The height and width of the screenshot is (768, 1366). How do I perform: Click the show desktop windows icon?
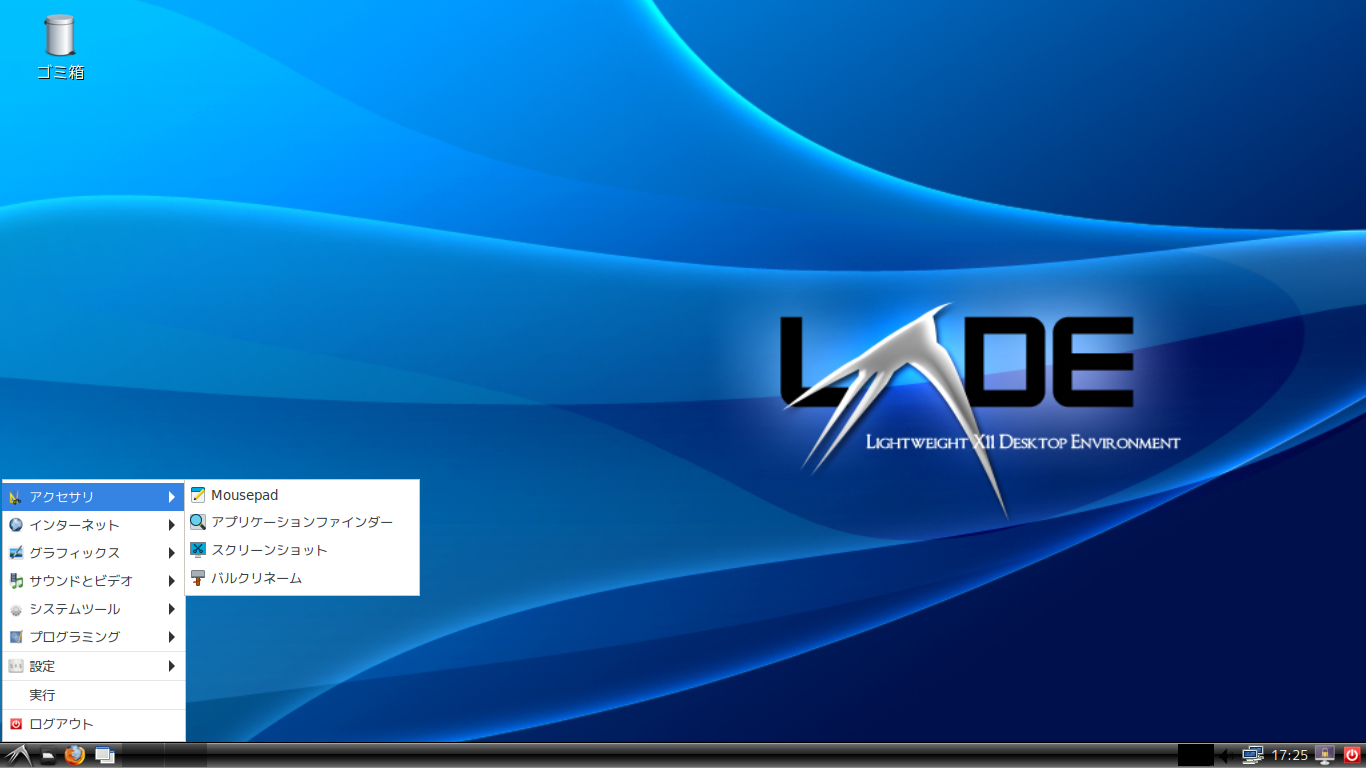point(105,755)
